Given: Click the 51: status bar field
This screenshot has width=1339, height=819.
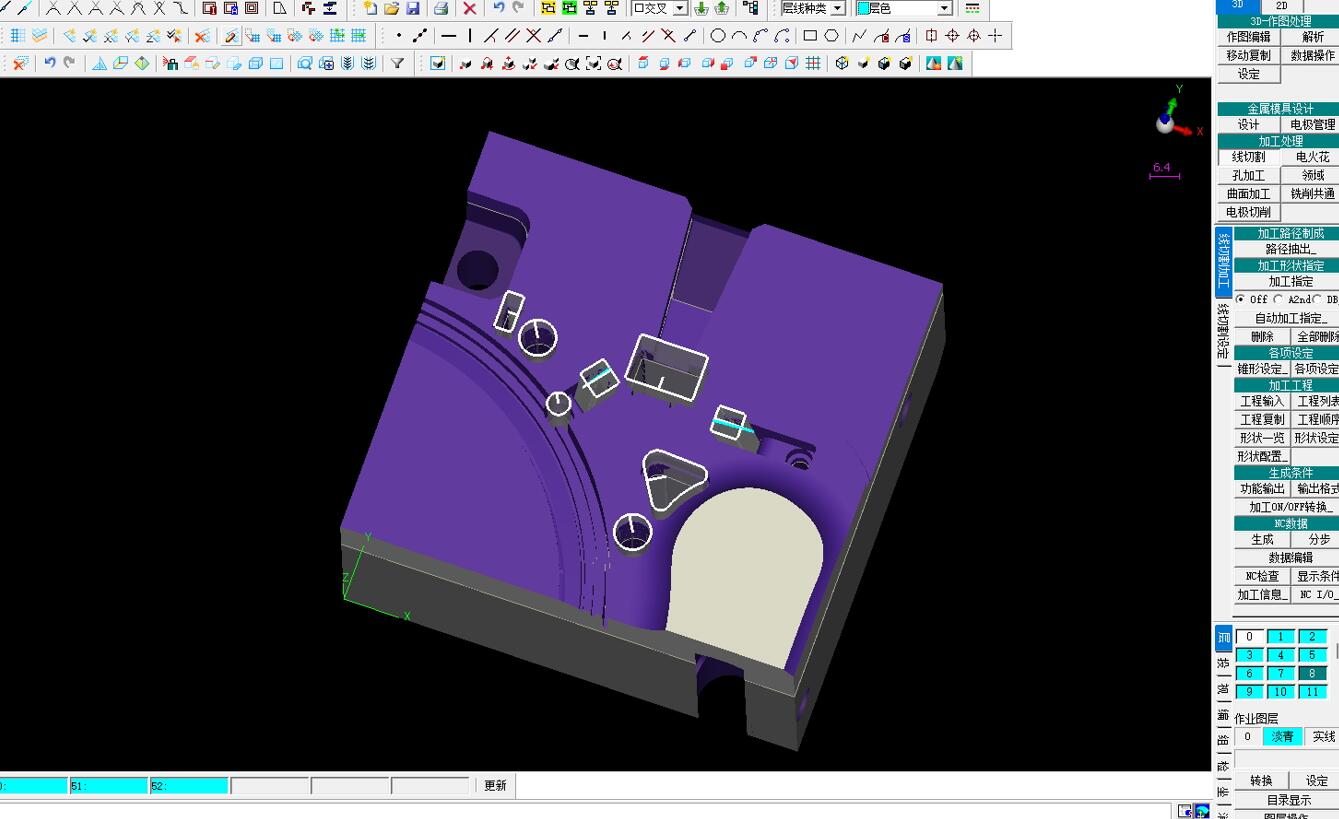Looking at the screenshot, I should (109, 786).
